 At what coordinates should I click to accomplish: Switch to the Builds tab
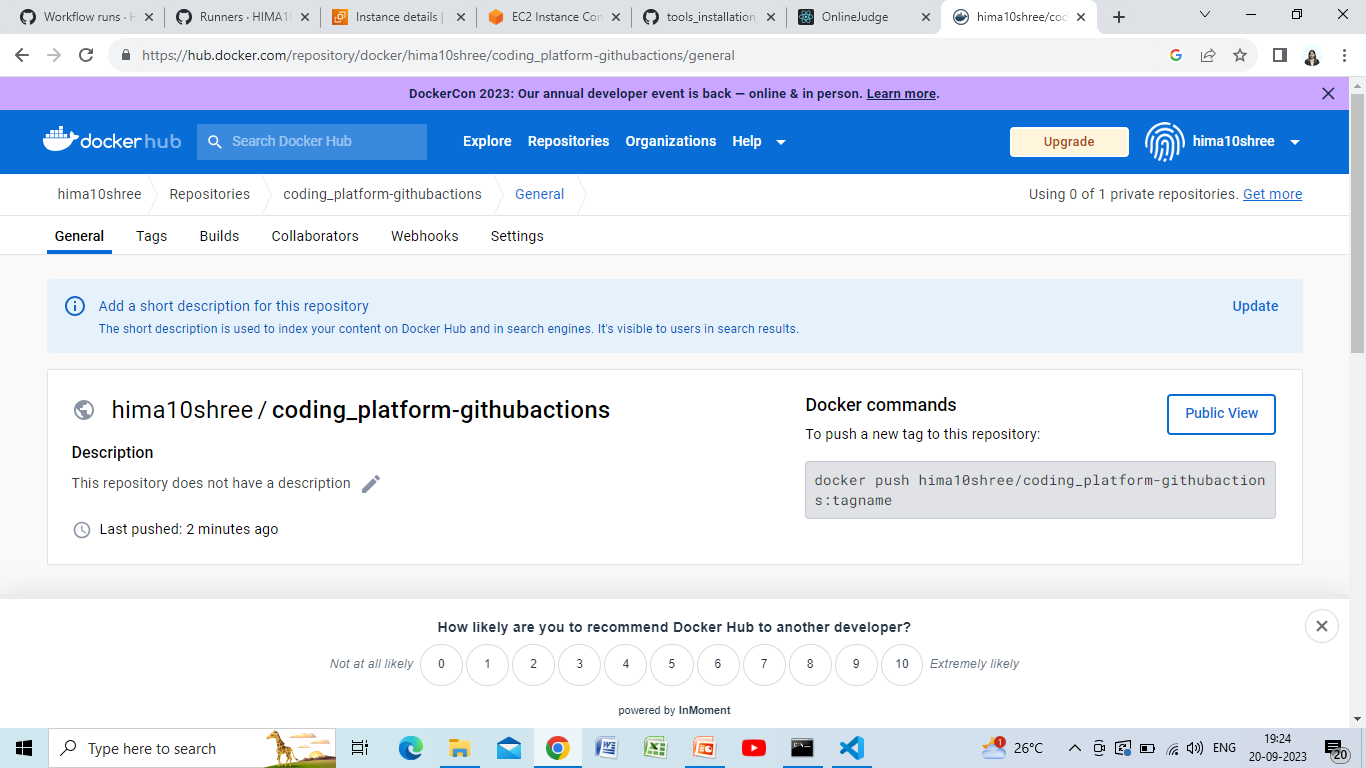pyautogui.click(x=219, y=236)
